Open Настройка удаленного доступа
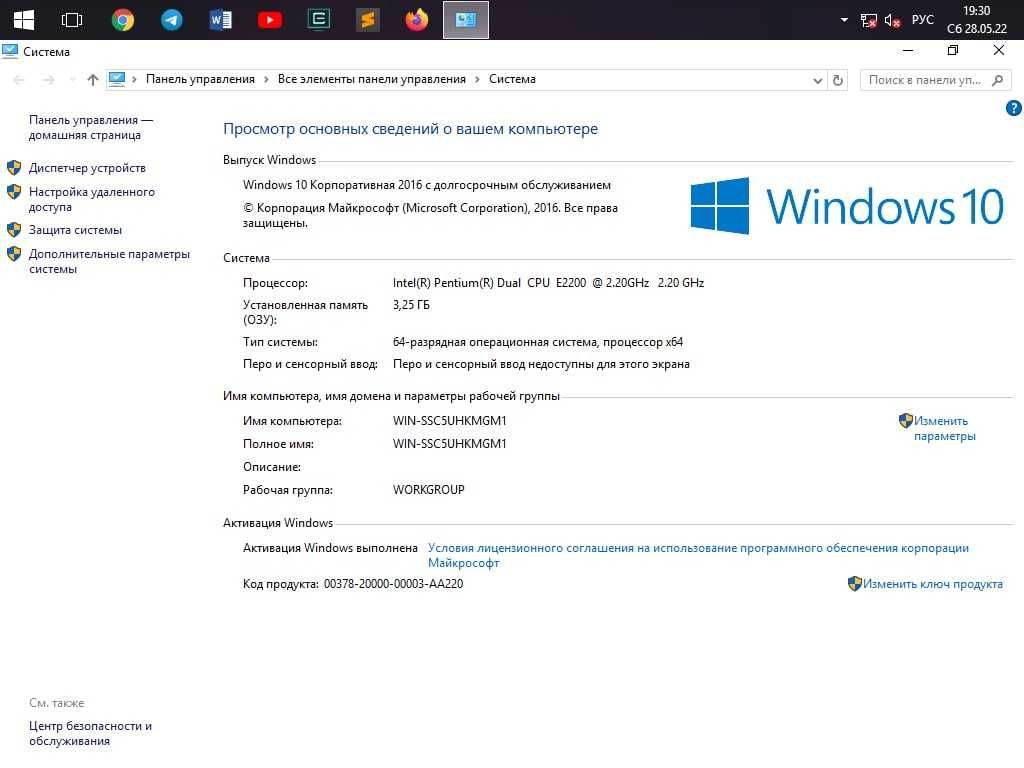 [x=91, y=199]
